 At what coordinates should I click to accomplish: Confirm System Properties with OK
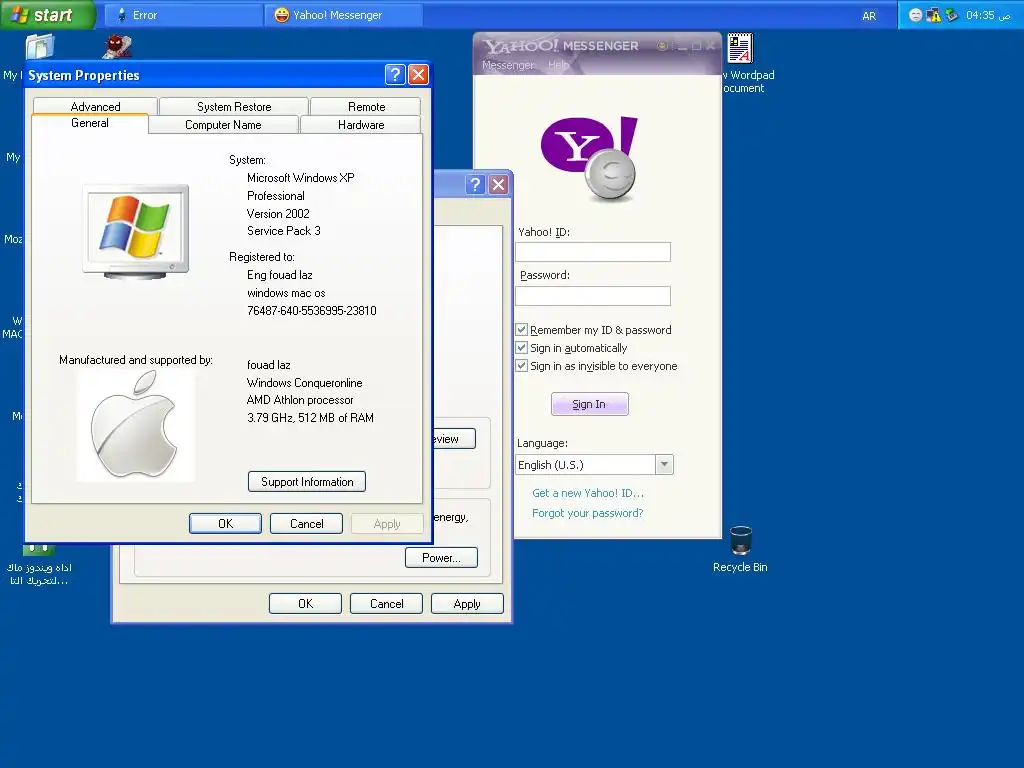click(x=225, y=524)
